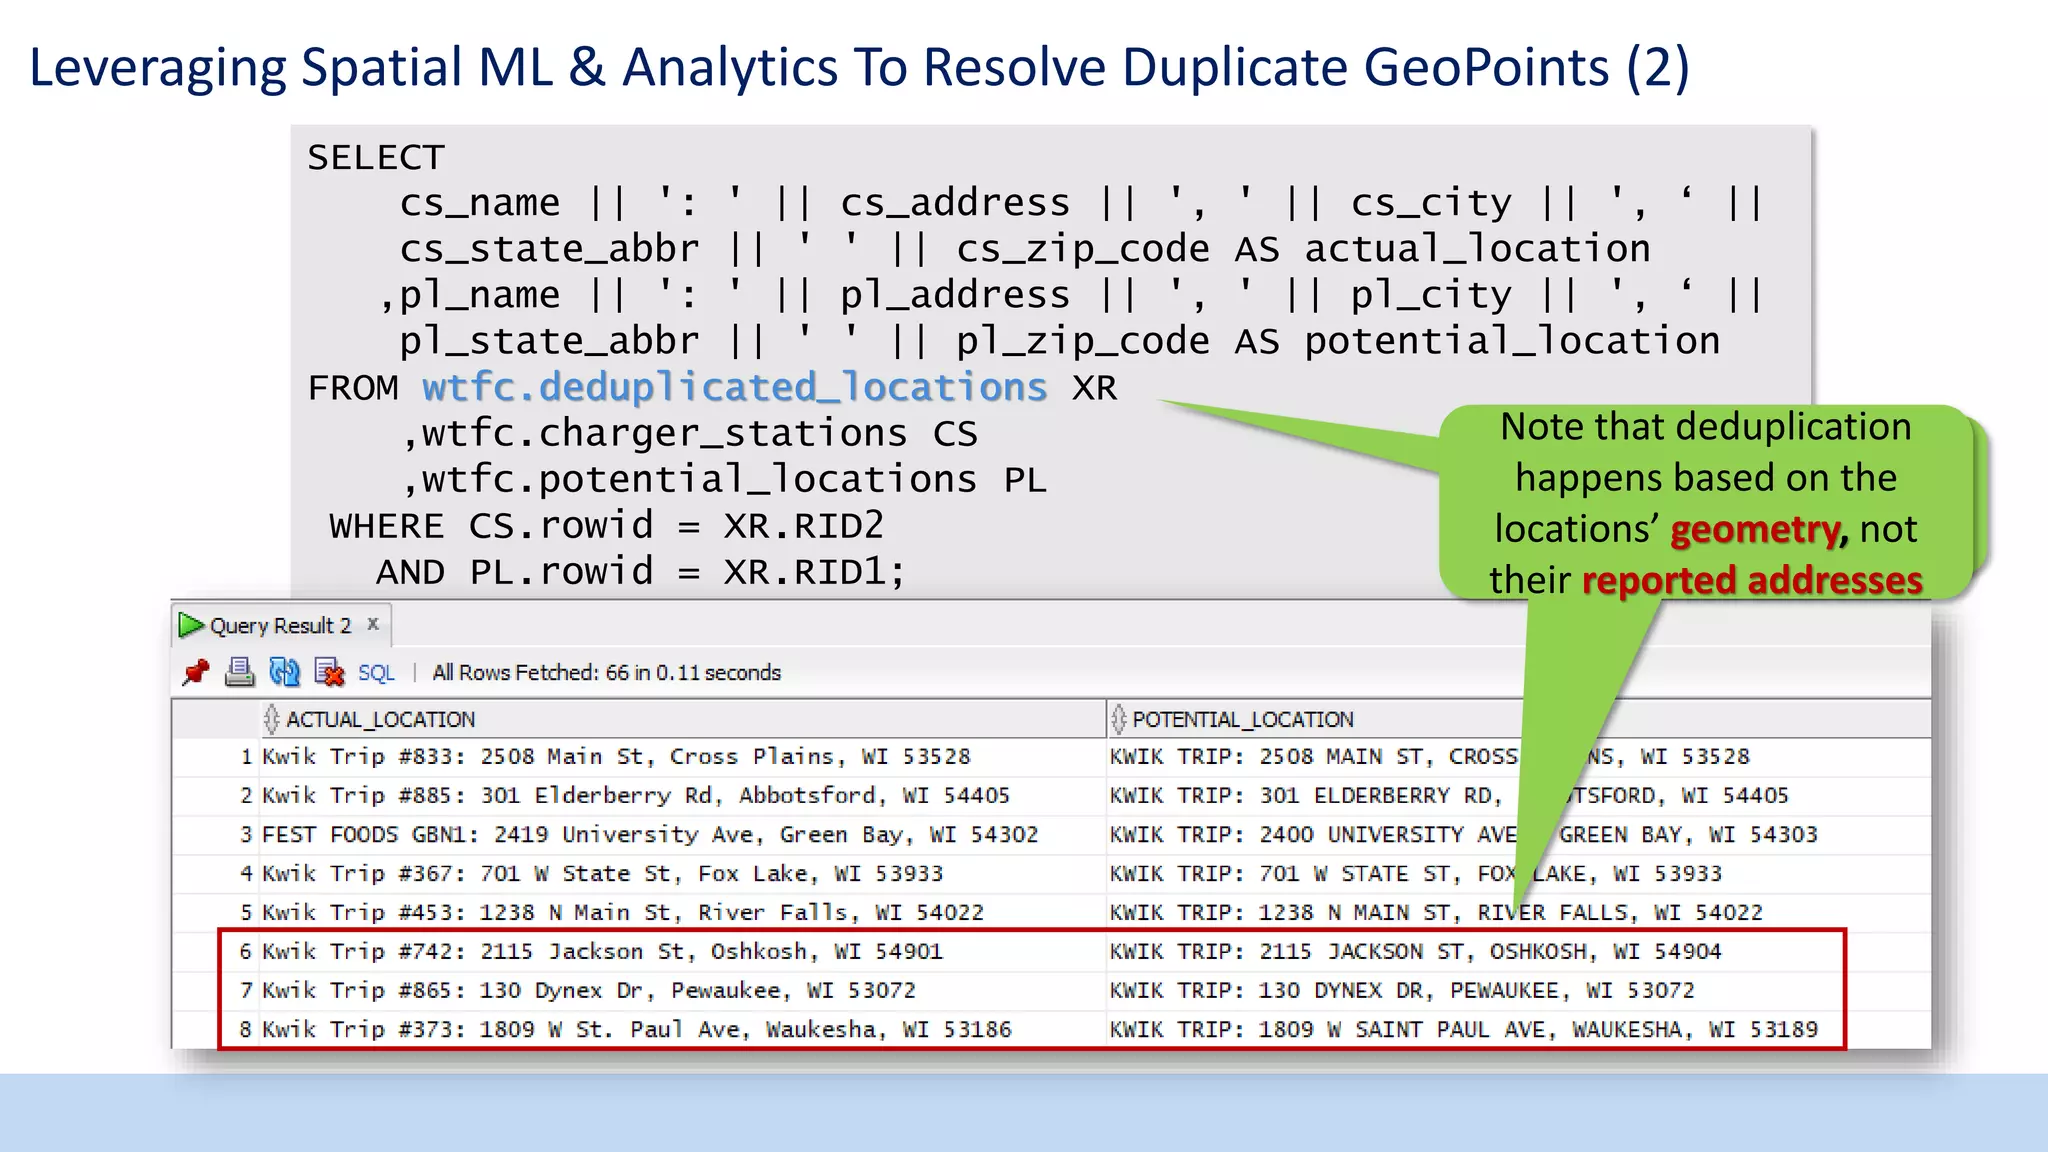
Task: Select the Query Result 2 tab
Action: coord(280,626)
